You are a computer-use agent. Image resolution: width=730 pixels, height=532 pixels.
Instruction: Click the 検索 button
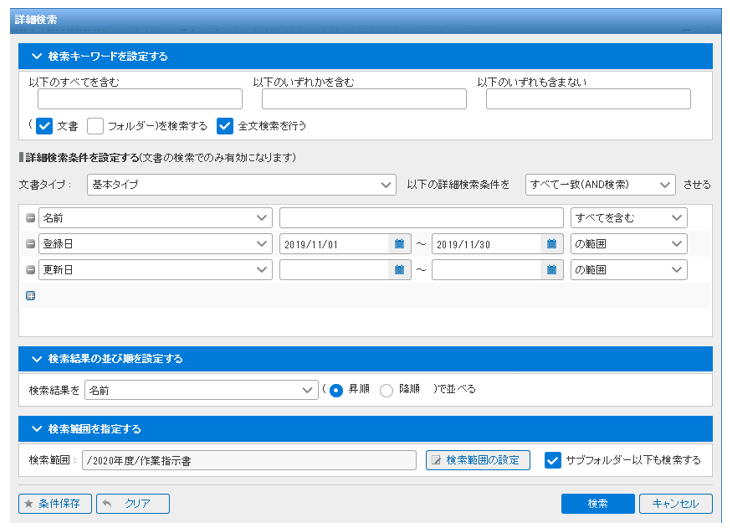click(597, 504)
